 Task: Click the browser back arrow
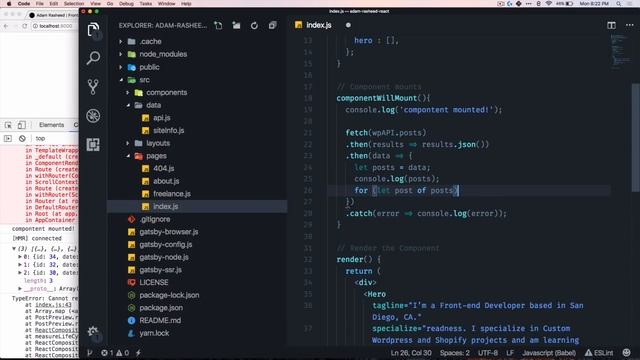coord(6,26)
